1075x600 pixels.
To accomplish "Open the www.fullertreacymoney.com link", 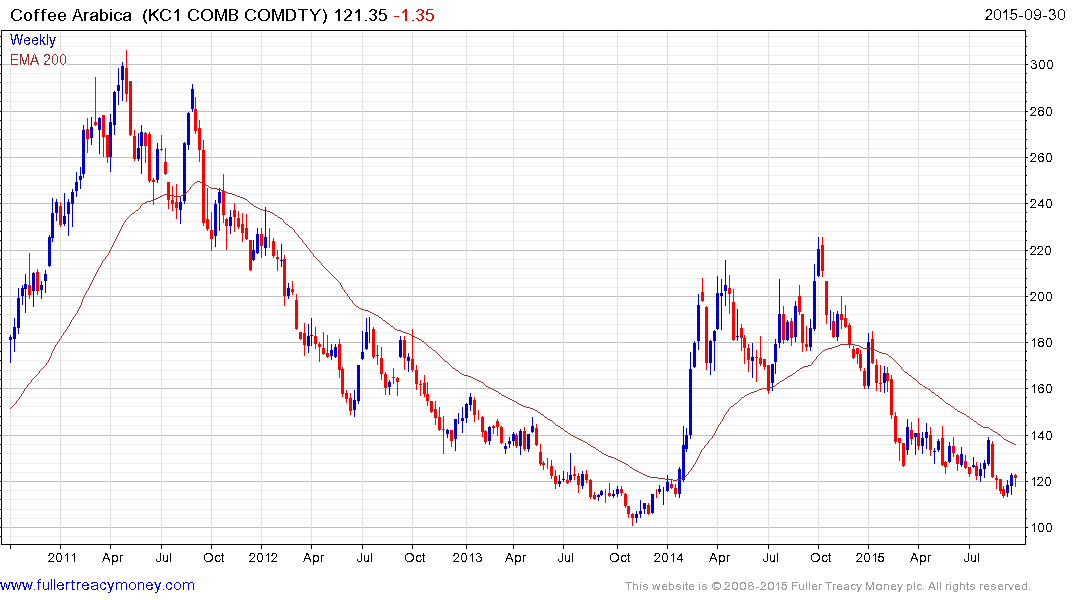I will 97,585.
